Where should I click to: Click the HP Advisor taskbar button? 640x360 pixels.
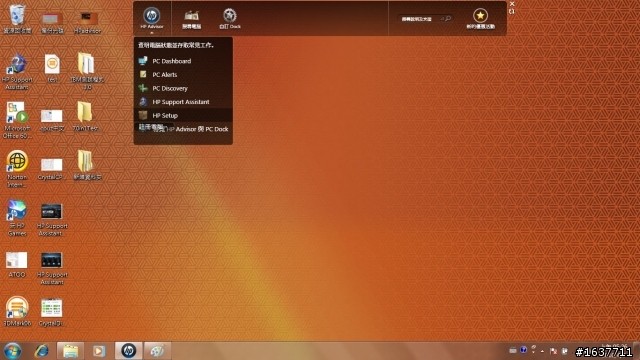point(129,351)
